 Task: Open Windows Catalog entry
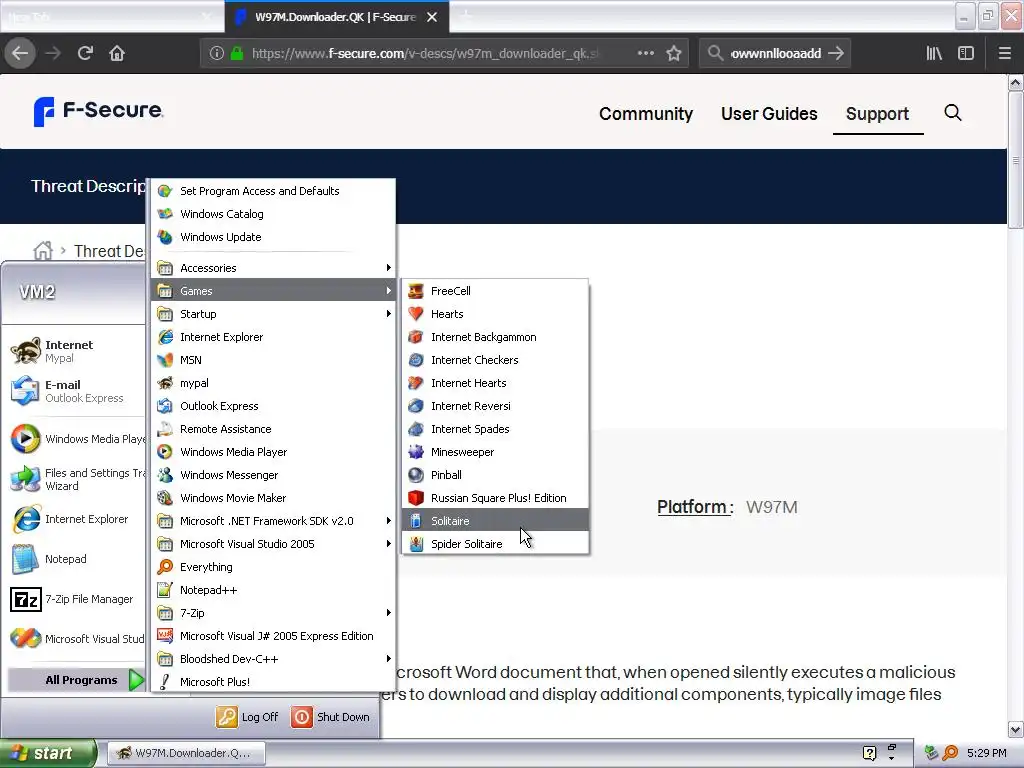coord(273,214)
